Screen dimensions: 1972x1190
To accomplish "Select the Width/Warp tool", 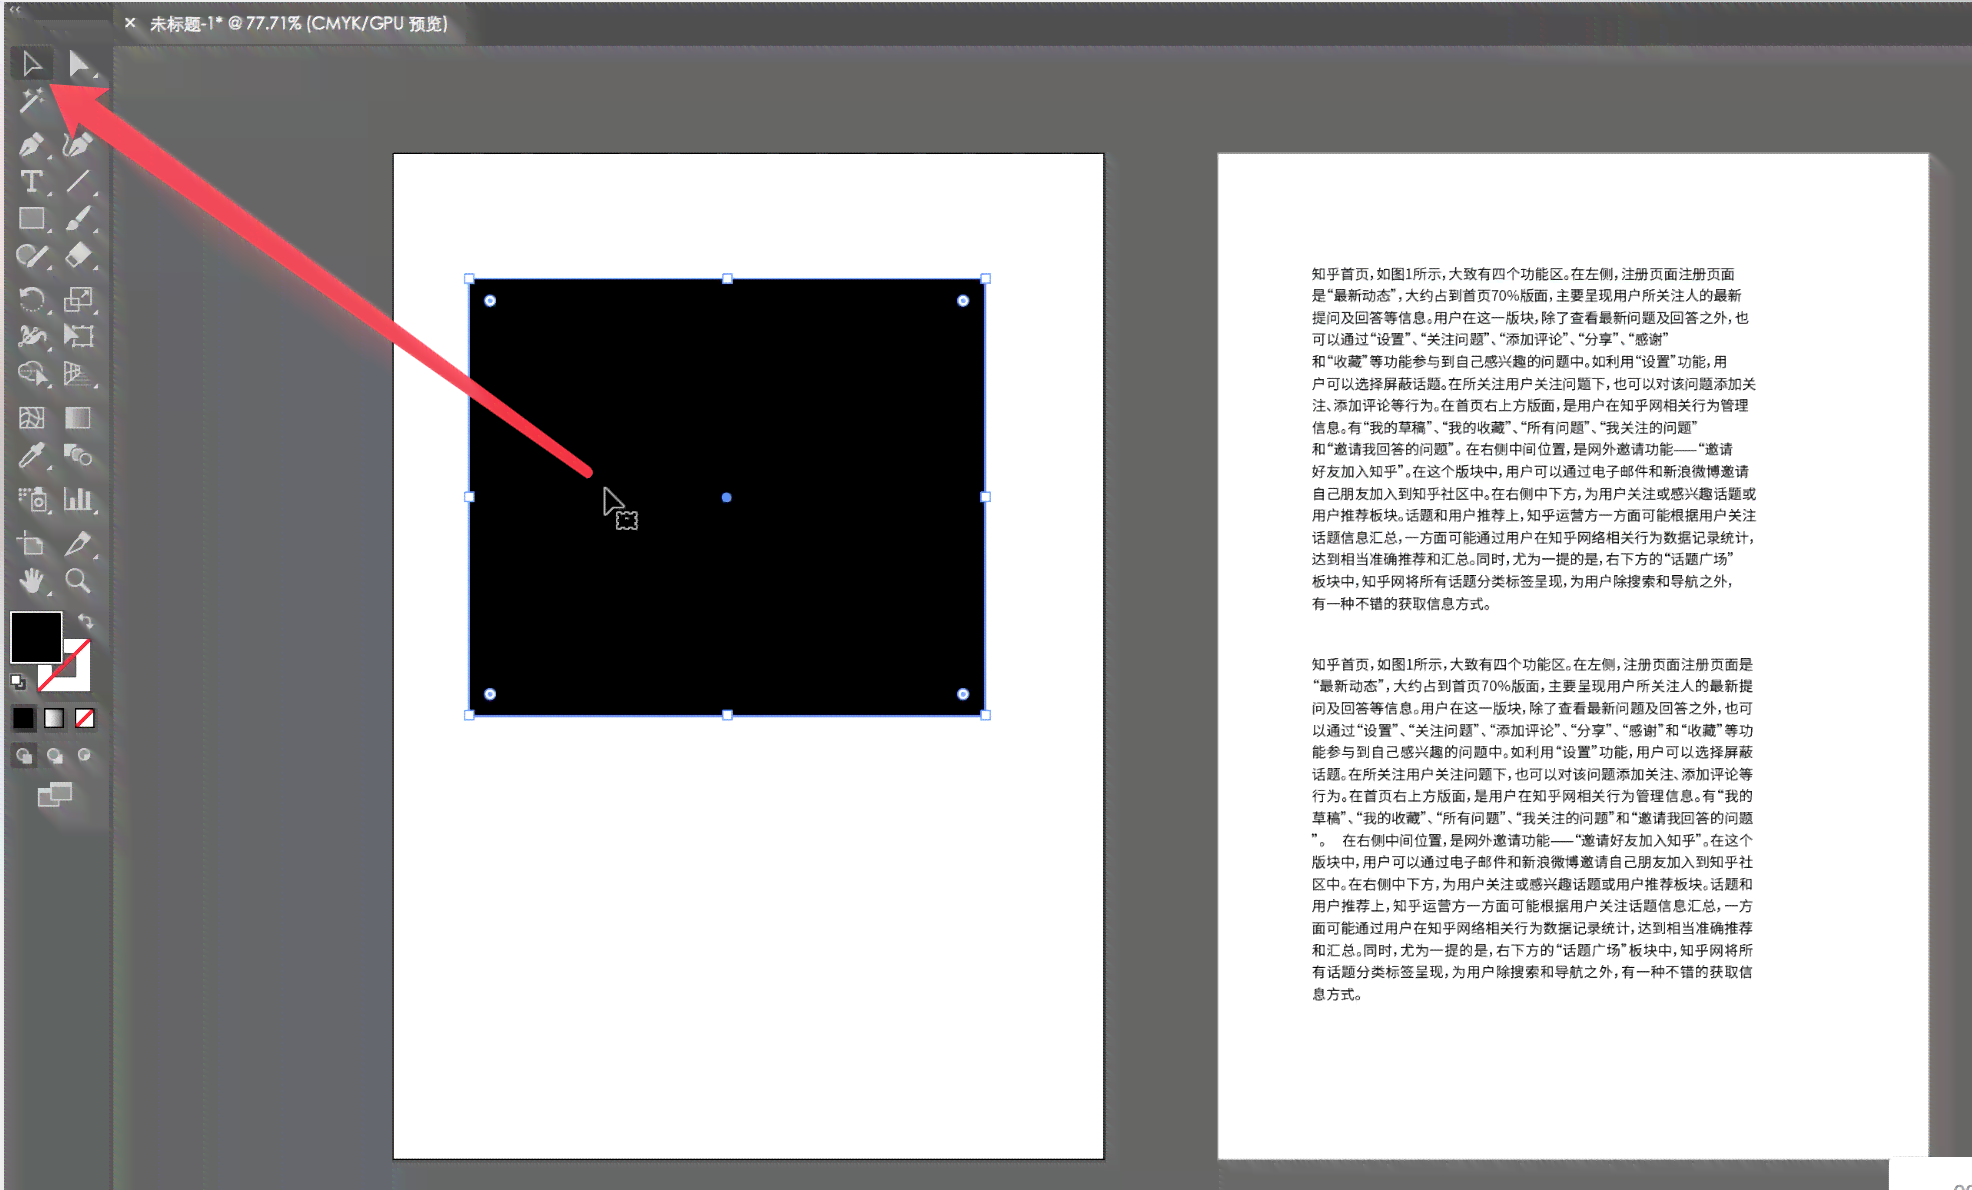I will click(x=32, y=336).
